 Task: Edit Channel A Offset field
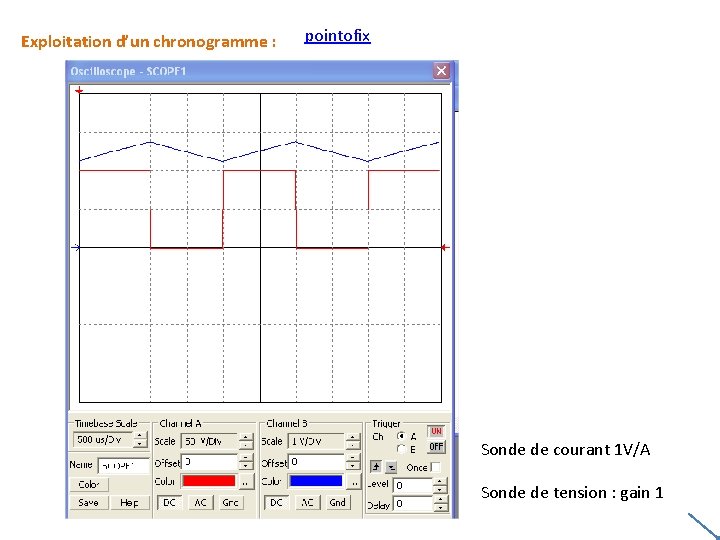(x=209, y=462)
